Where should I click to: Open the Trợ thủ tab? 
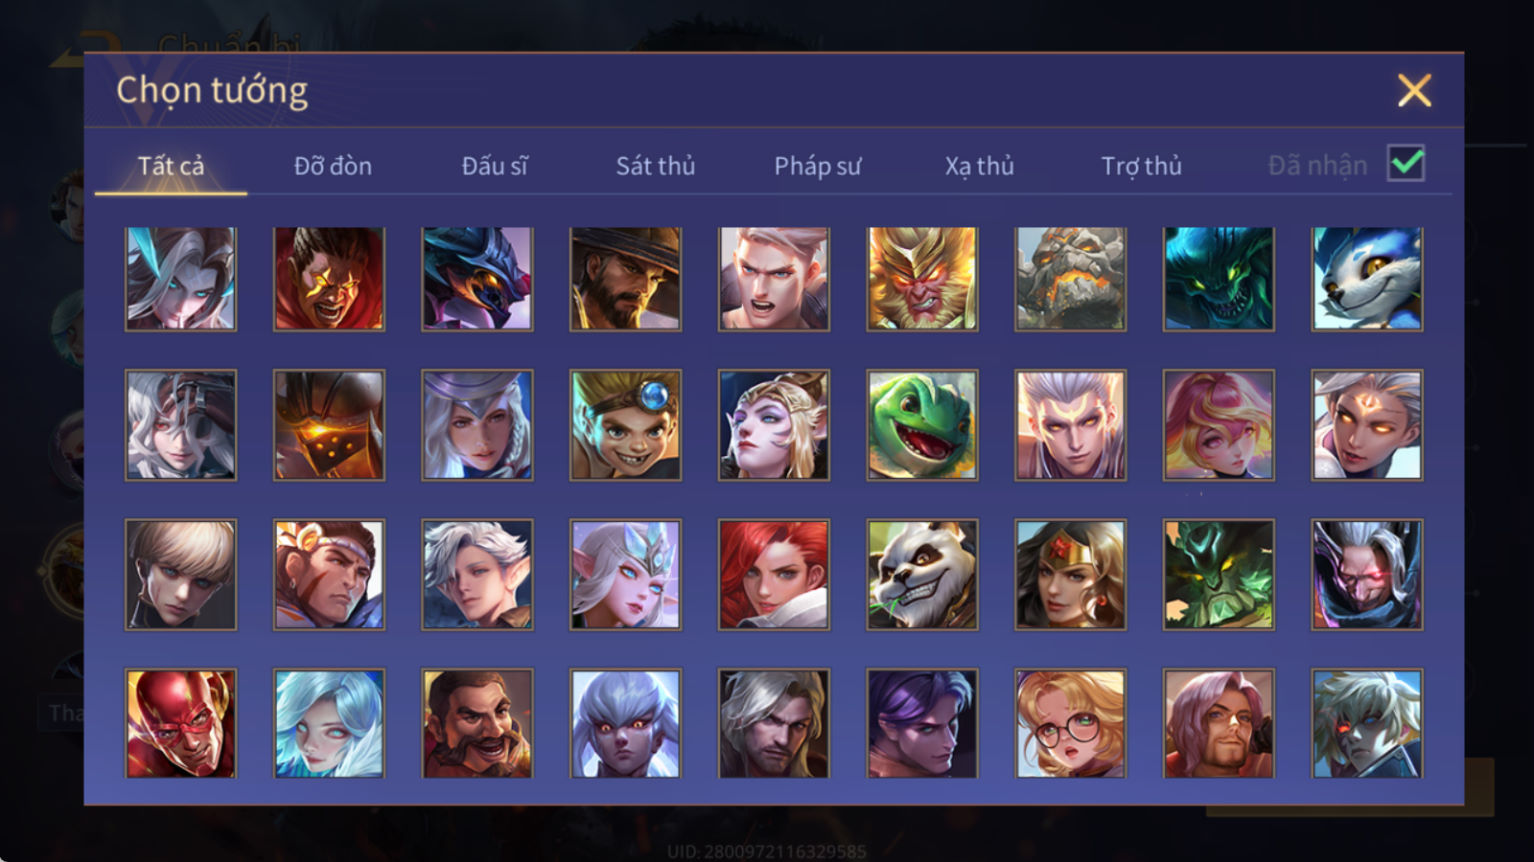coord(1142,166)
